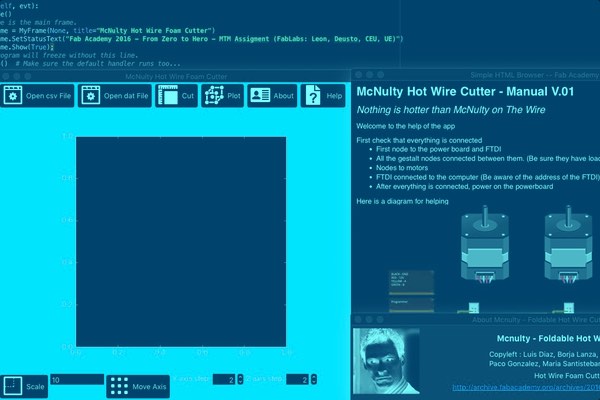Viewport: 600px width, 400px height.
Task: Click code line containing SetStatusText
Action: coord(202,39)
